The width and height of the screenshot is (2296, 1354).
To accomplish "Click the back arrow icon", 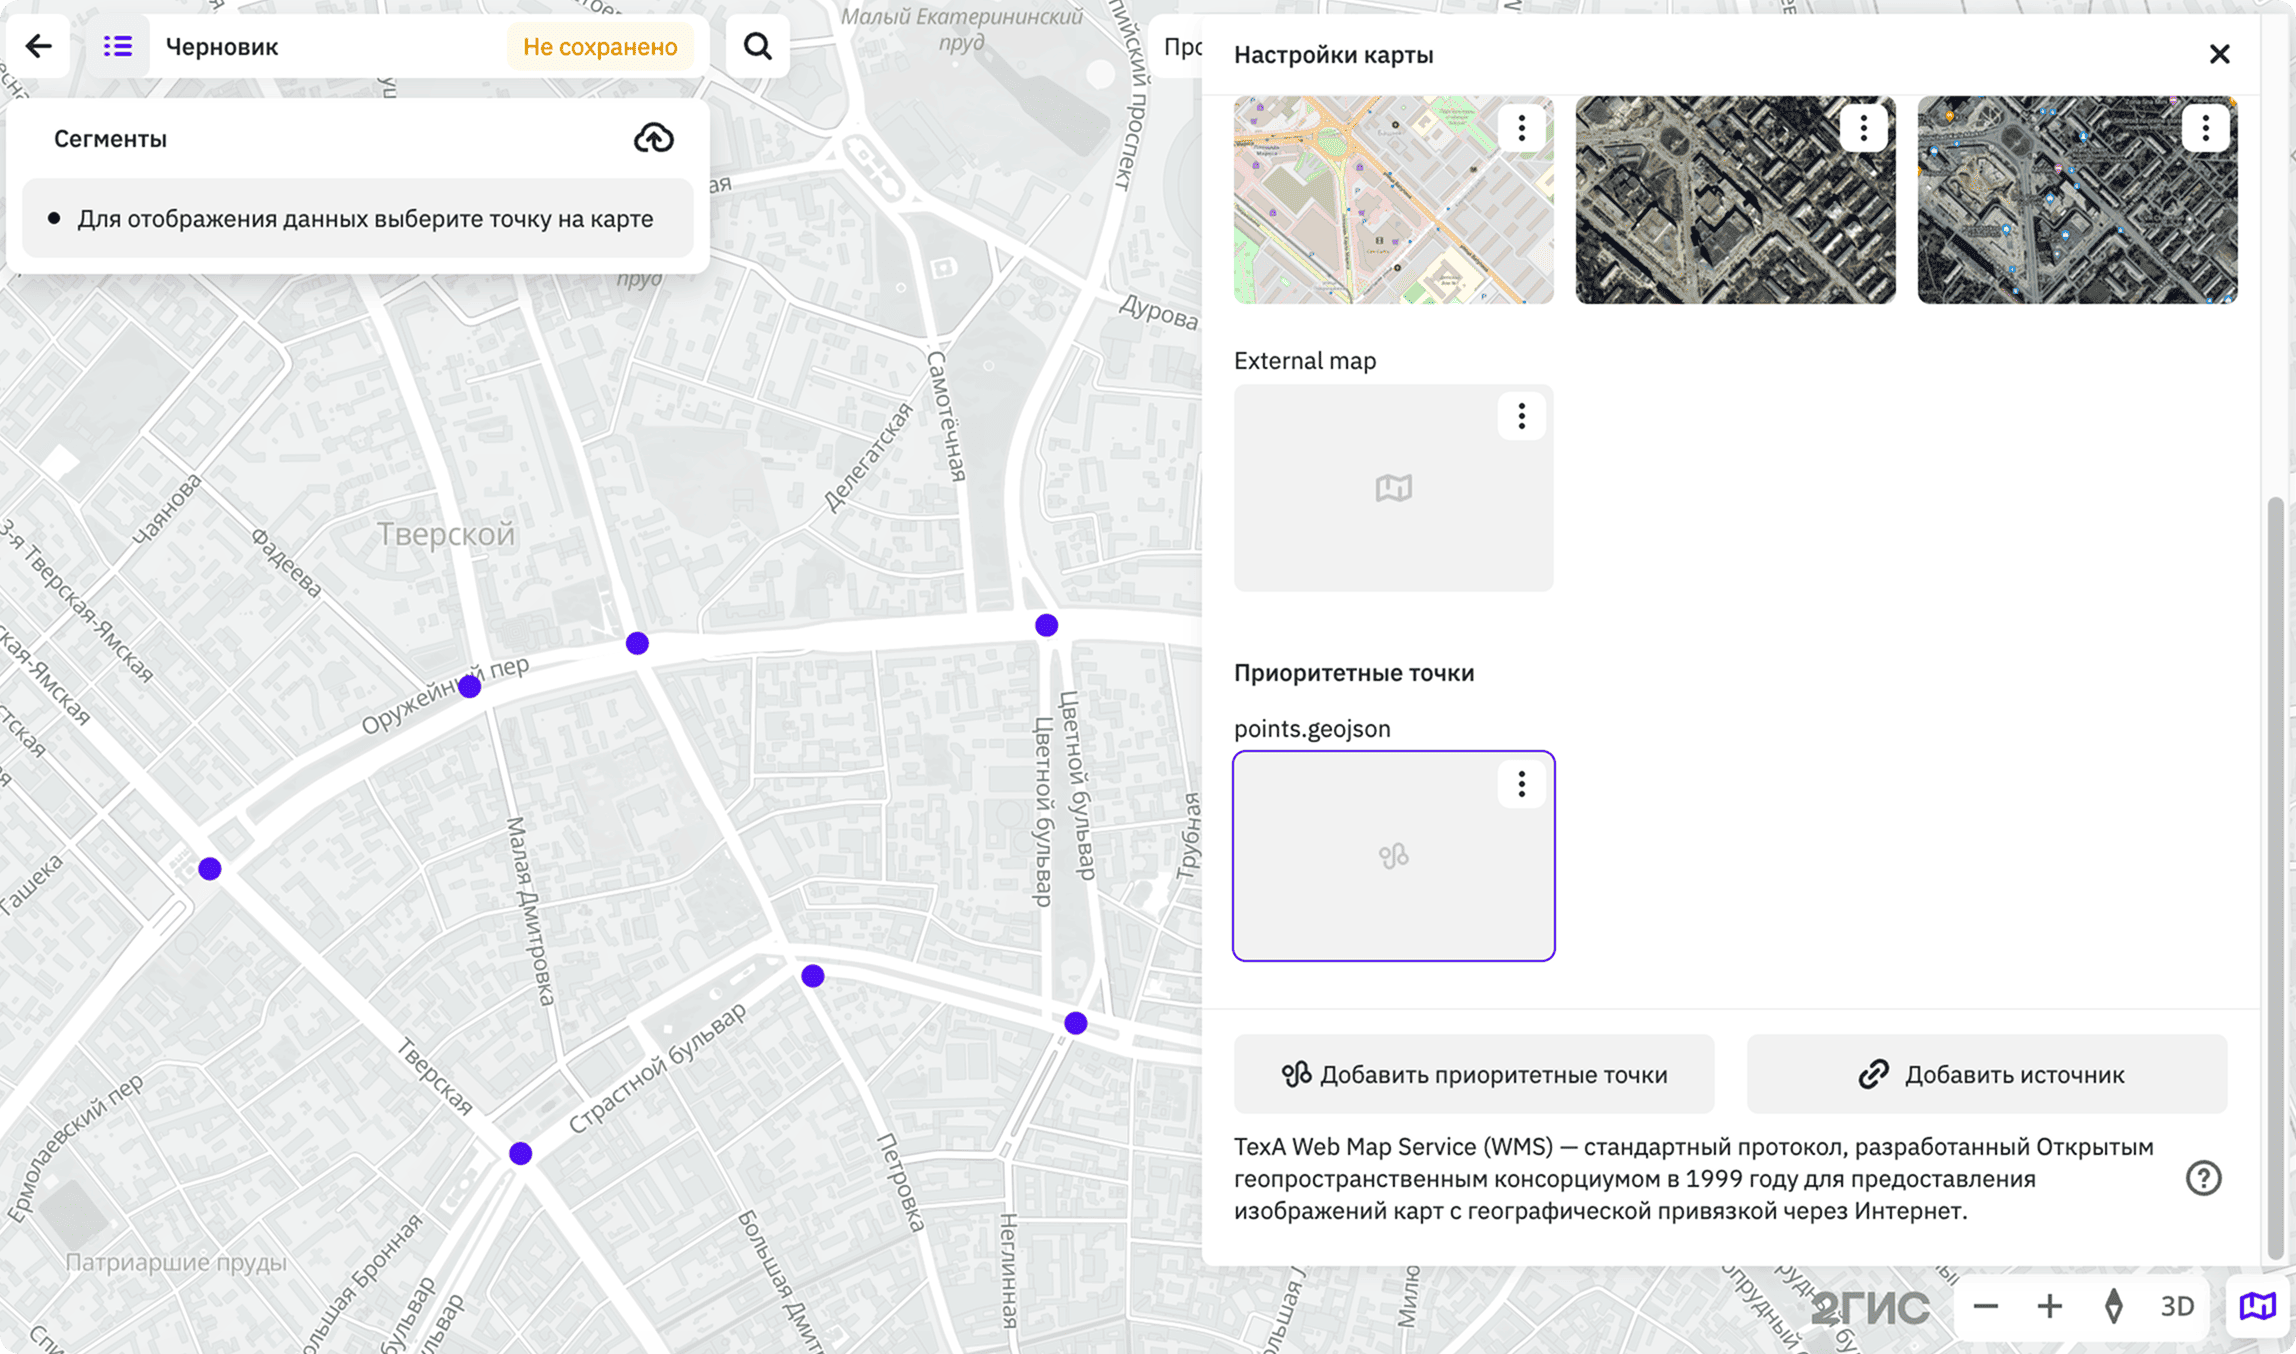I will pyautogui.click(x=39, y=46).
